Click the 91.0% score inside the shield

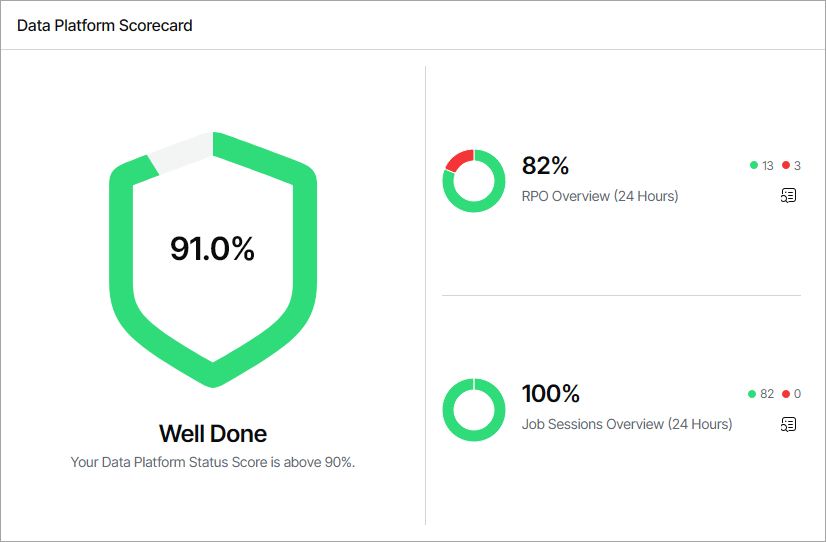[x=212, y=249]
